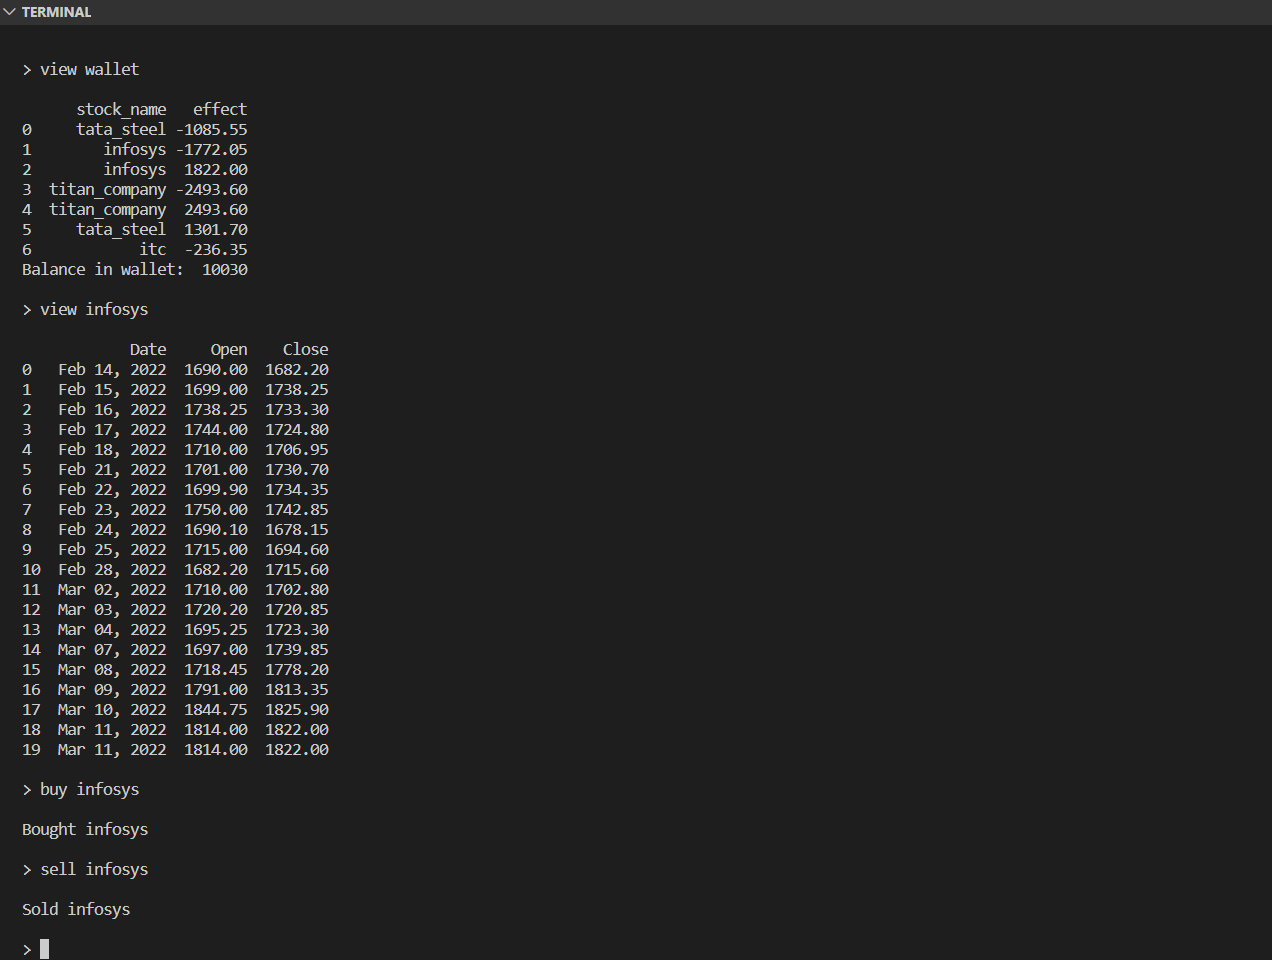
Task: Click the 'effect' column header
Action: coord(220,109)
